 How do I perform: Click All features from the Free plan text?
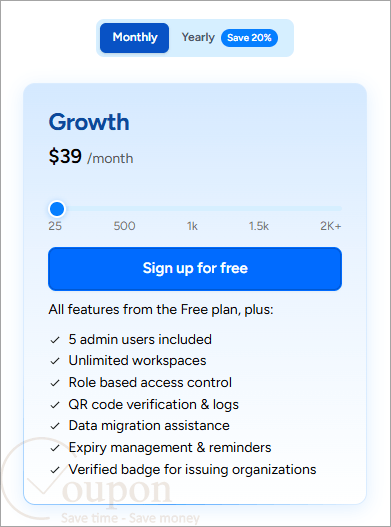pos(161,310)
